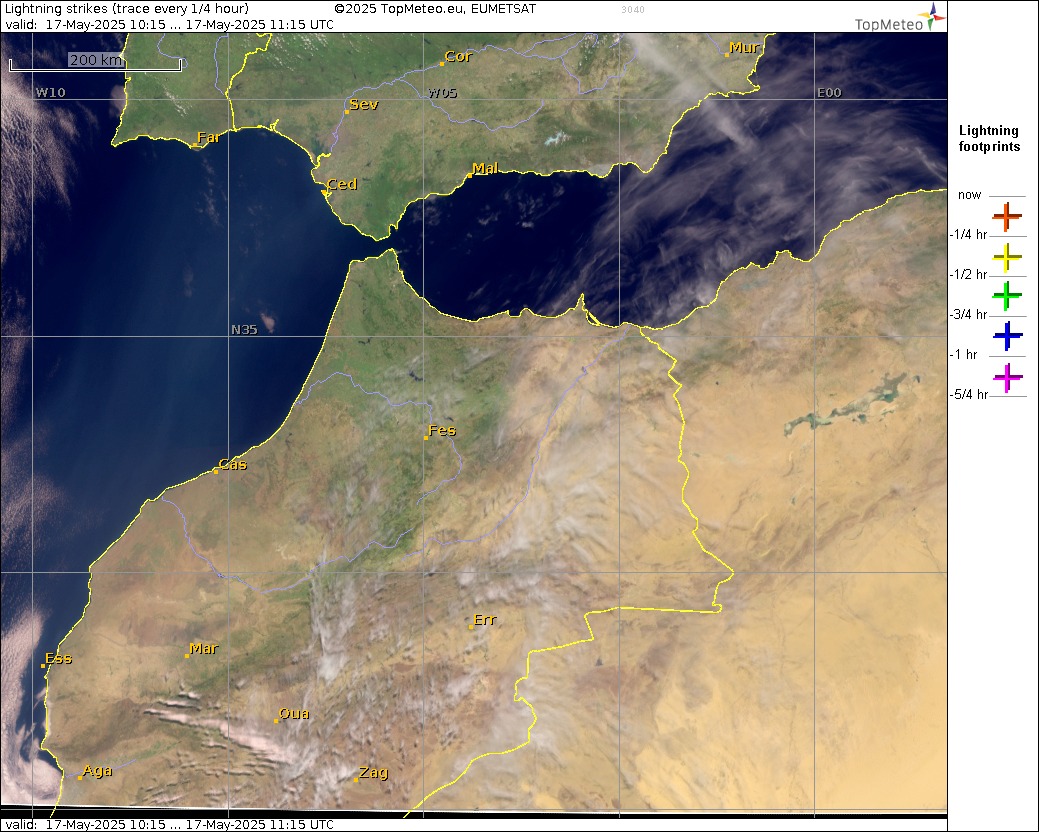Screen dimensions: 1039x832
Task: Click the yellow -1/4 hr lightning cross
Action: click(1007, 257)
